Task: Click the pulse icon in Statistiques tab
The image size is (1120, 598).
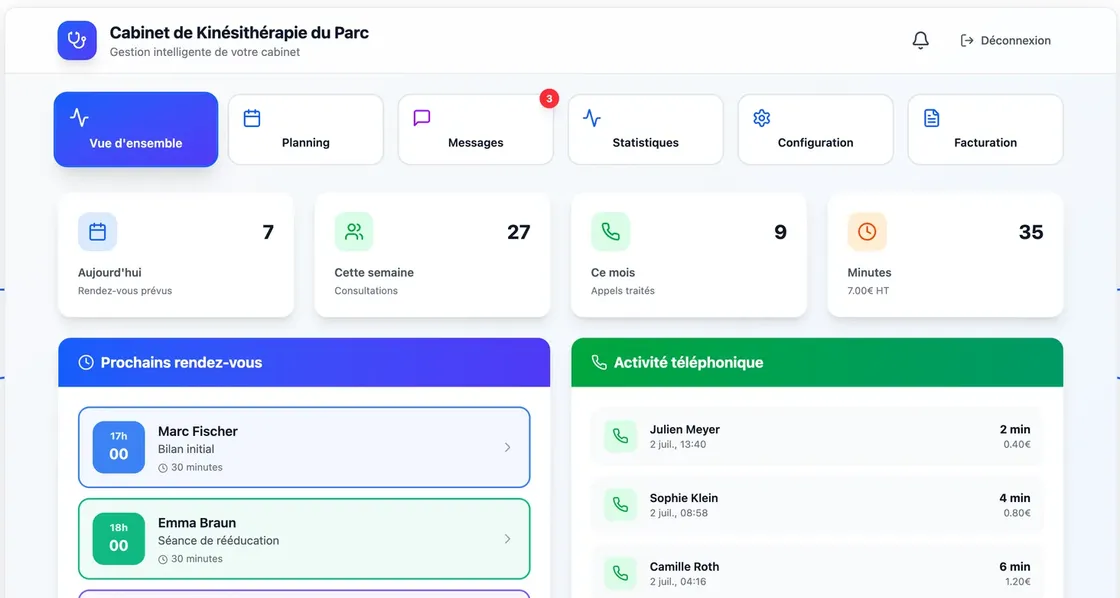Action: 591,117
